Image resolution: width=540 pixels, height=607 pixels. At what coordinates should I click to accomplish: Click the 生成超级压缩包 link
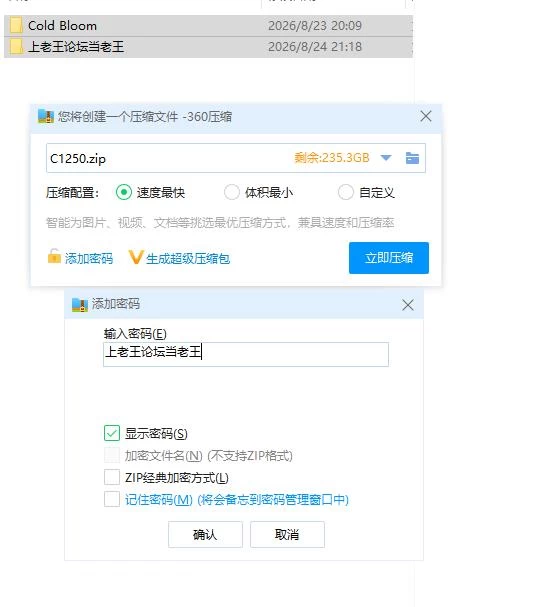(x=188, y=258)
